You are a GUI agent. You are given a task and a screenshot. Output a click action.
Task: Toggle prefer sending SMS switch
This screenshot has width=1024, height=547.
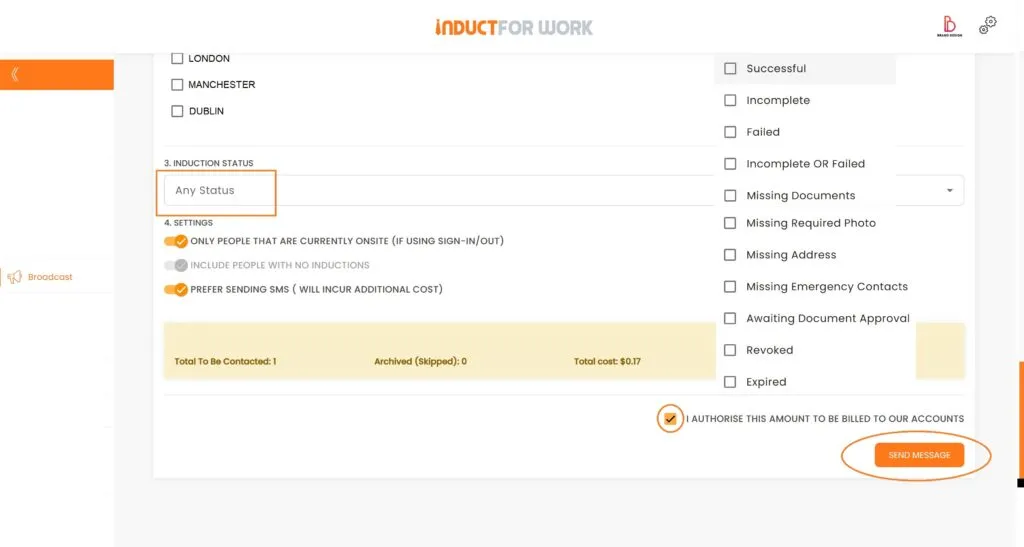176,289
